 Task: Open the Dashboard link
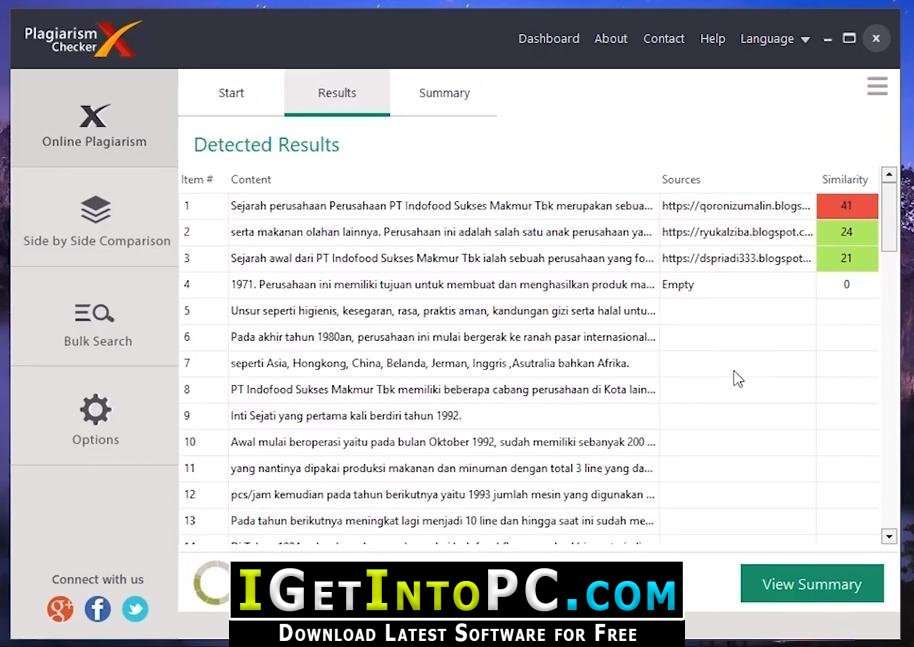point(549,39)
